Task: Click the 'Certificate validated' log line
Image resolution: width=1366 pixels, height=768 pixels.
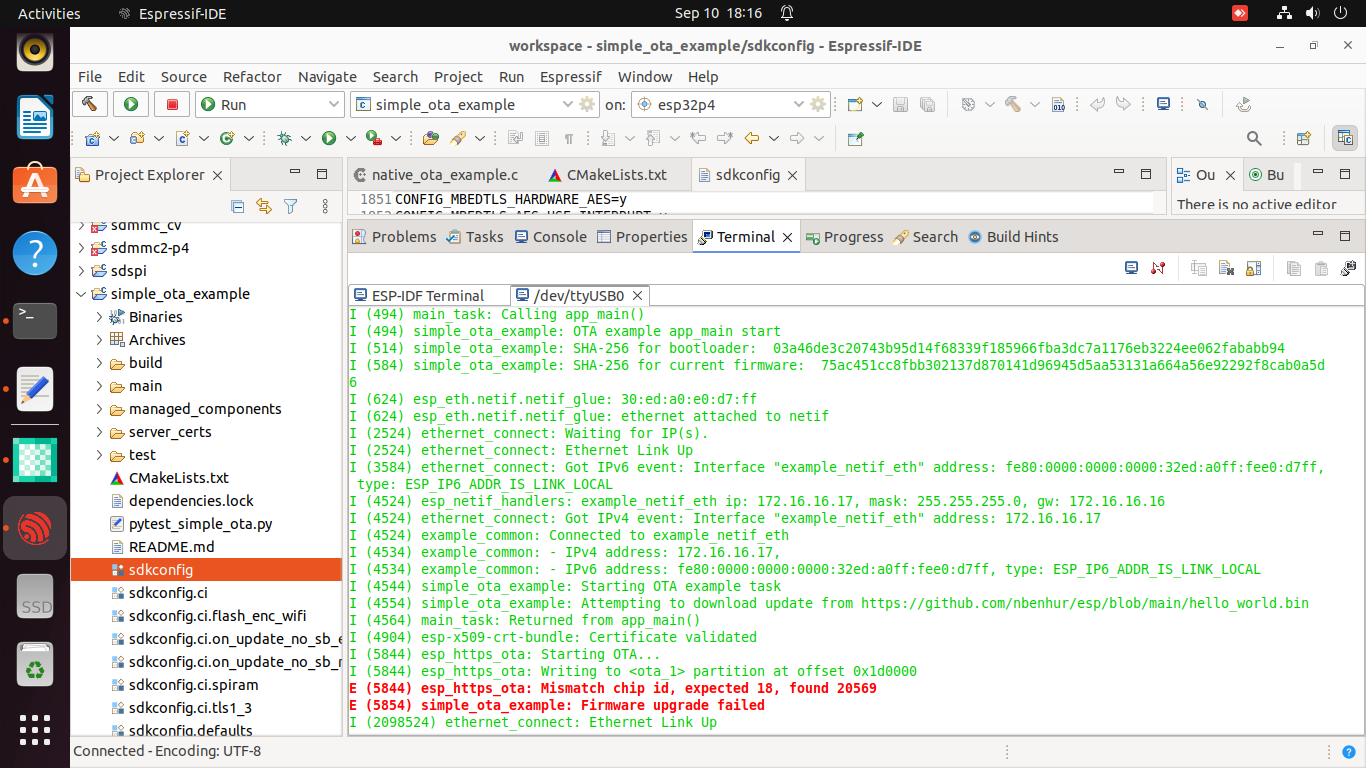Action: 553,637
